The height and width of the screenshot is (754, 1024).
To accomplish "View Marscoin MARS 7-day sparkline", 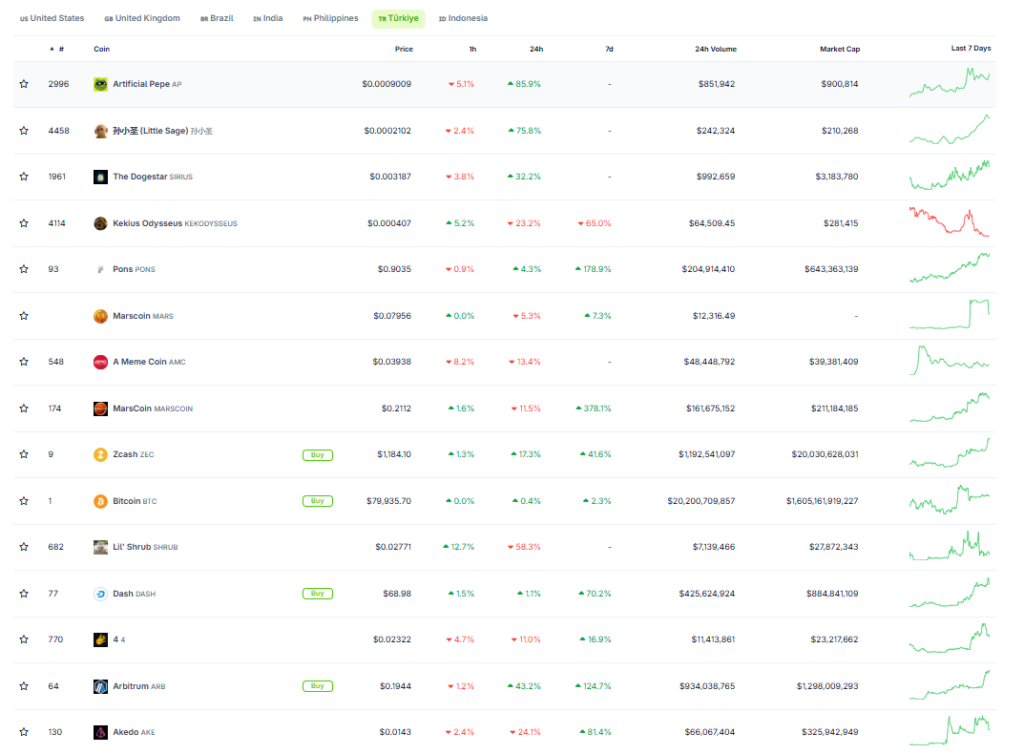I will [950, 314].
